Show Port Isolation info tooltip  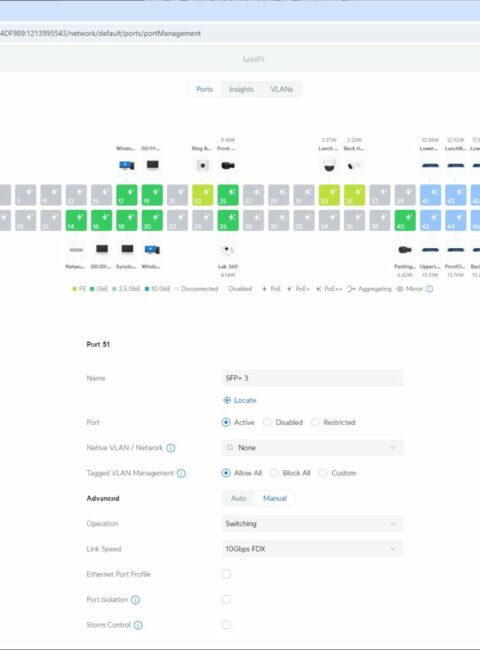[135, 600]
